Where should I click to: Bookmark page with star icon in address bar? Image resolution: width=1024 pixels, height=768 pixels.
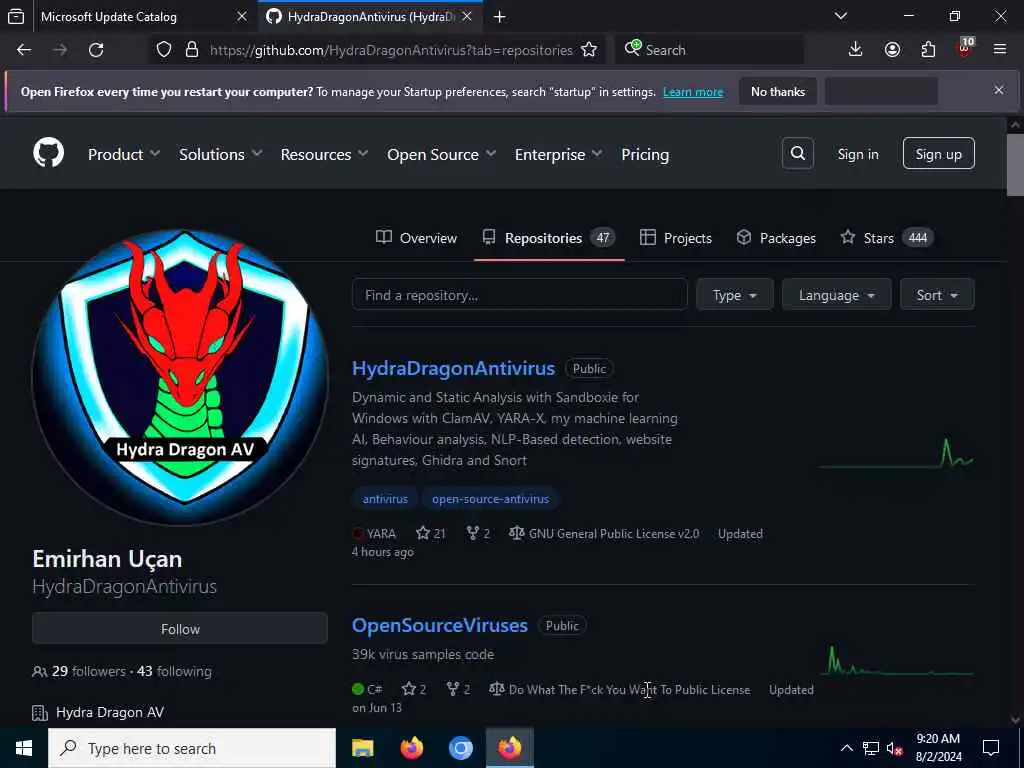(588, 50)
